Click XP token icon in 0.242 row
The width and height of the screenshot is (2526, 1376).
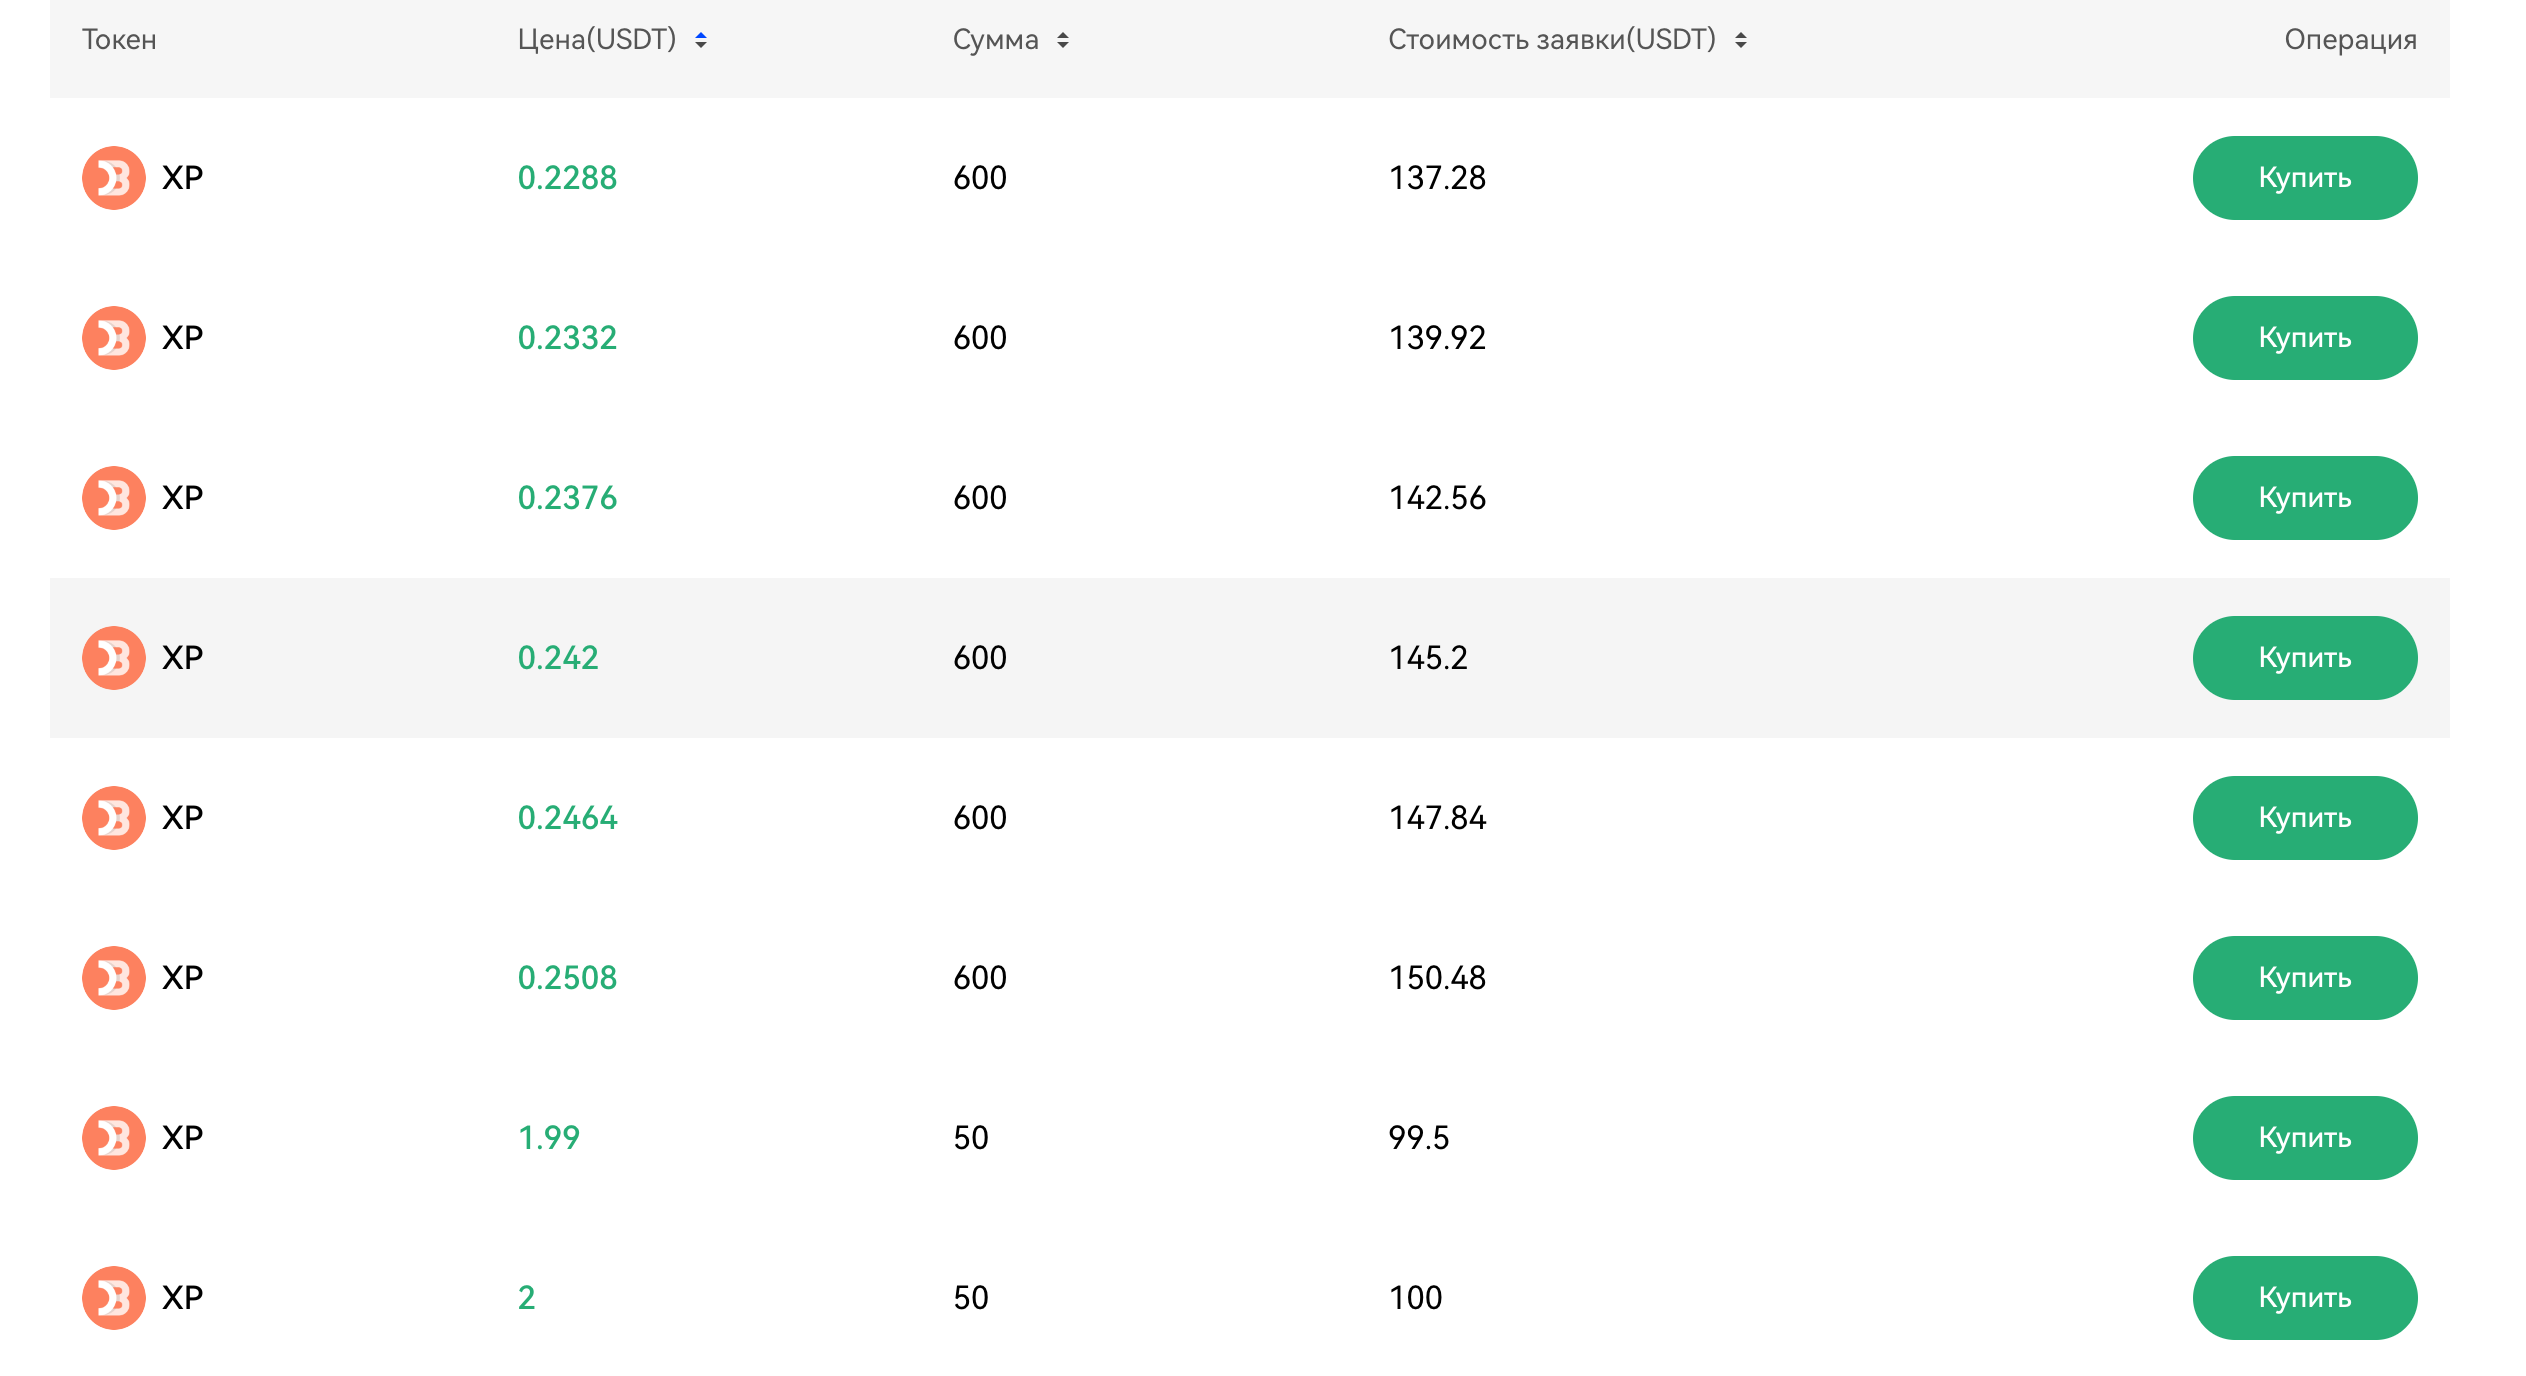(x=114, y=658)
